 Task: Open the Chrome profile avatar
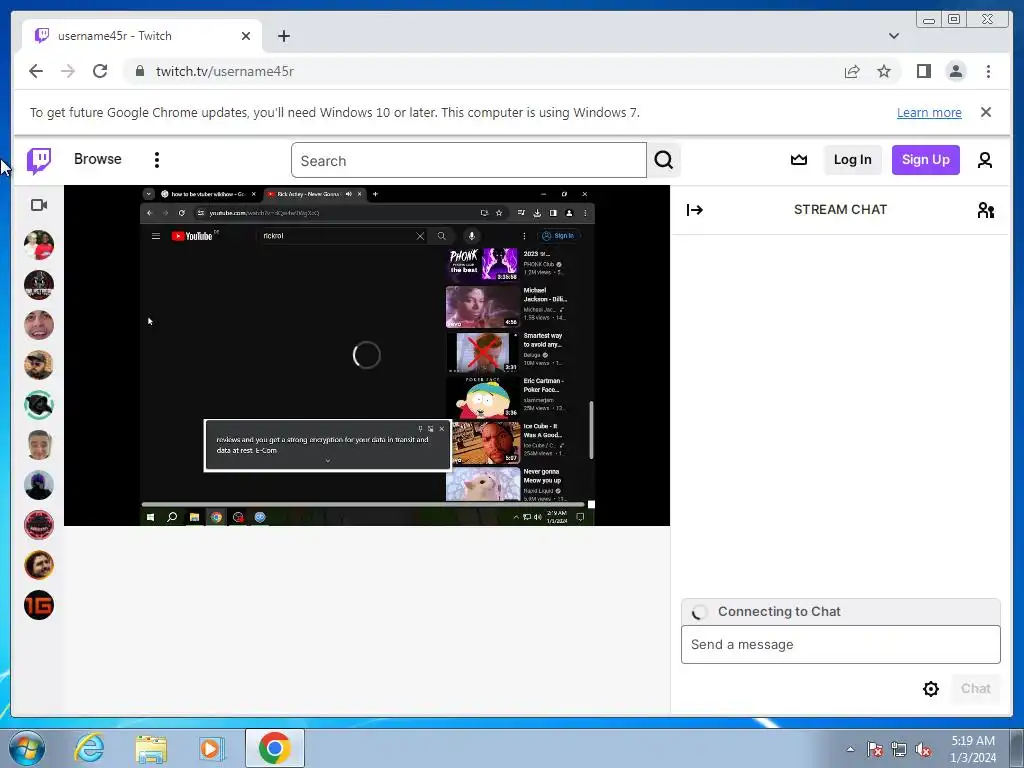click(x=956, y=71)
